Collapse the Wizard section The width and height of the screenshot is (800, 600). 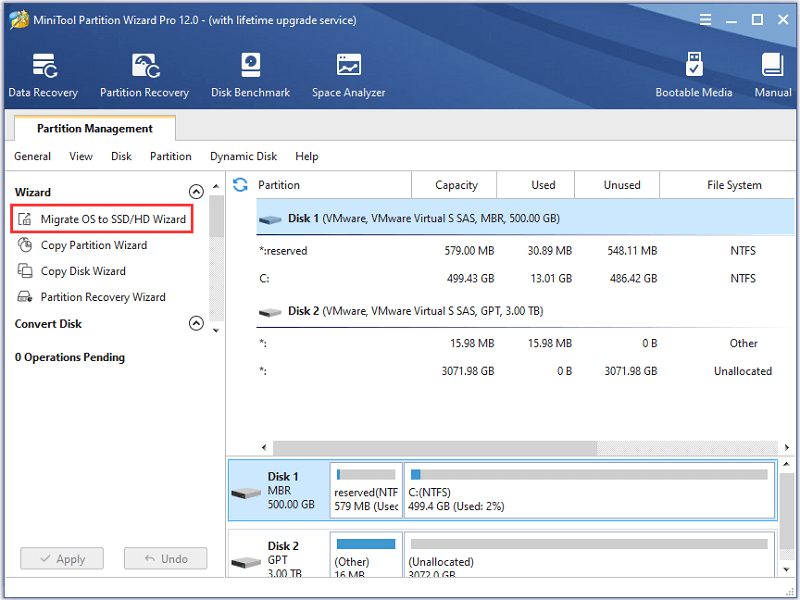click(196, 191)
